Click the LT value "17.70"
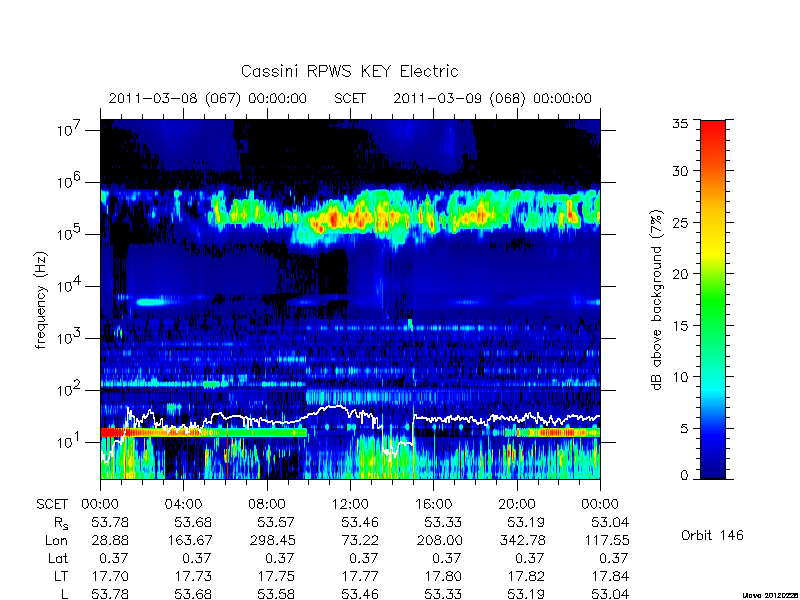 click(110, 576)
